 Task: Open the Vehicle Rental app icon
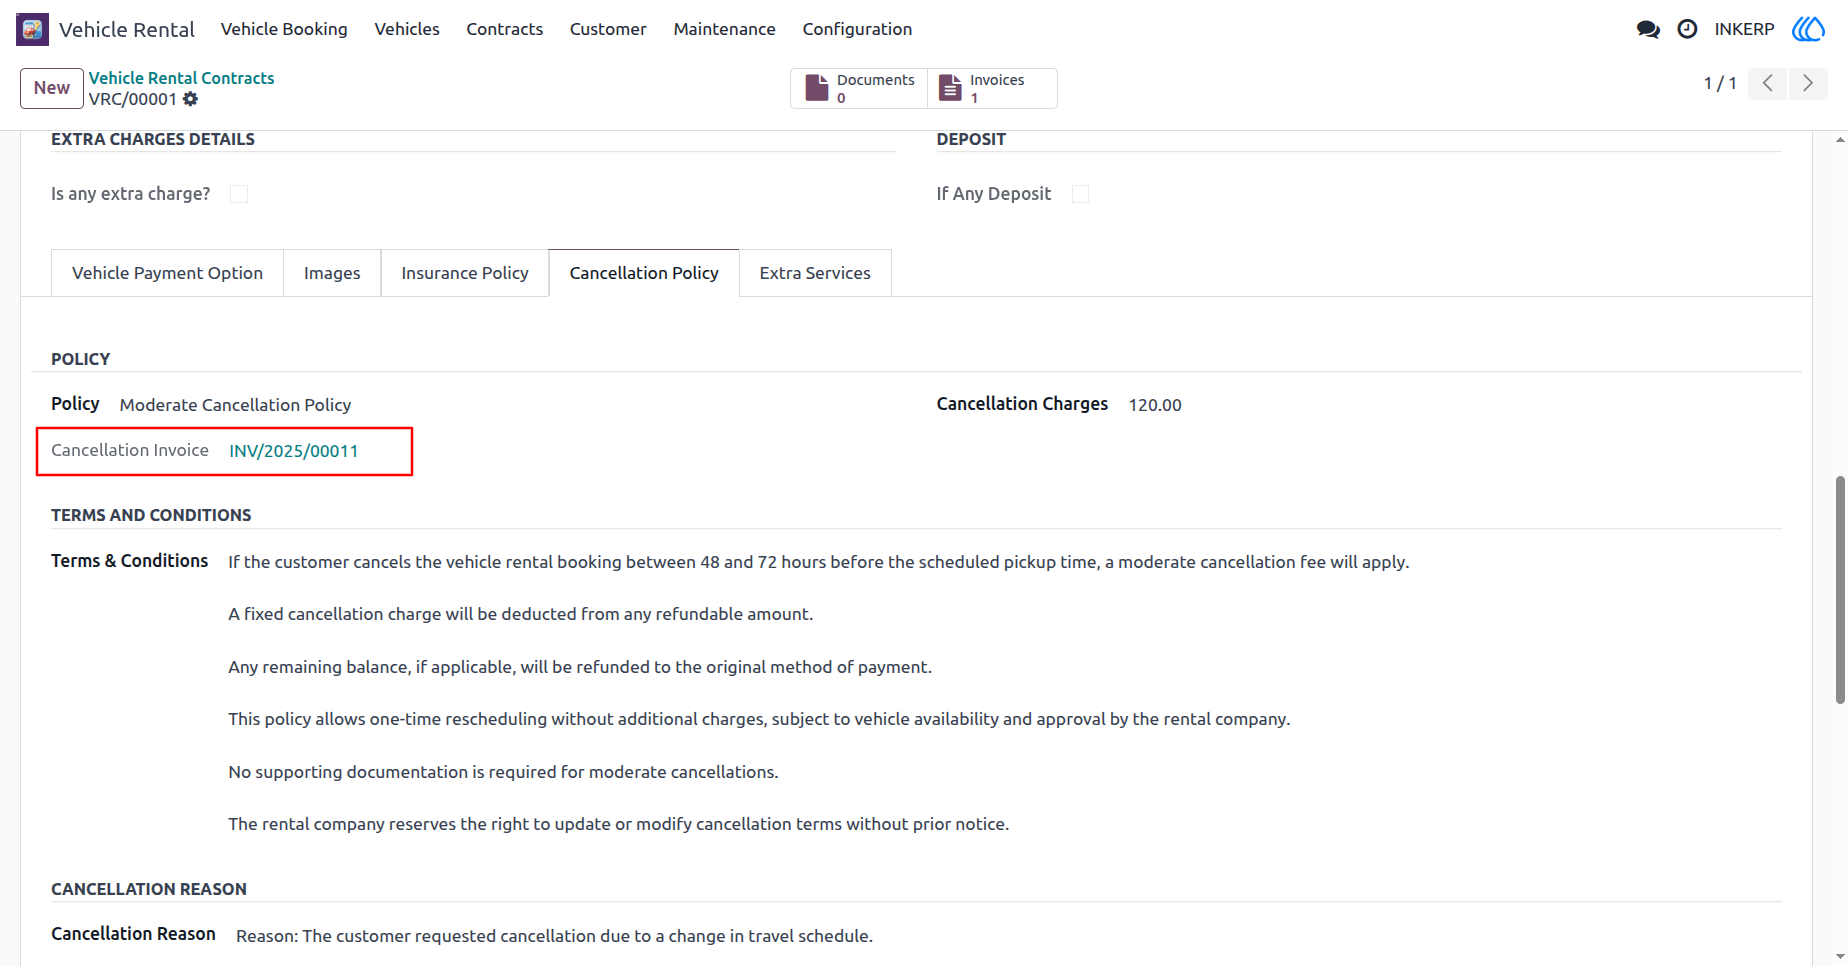(x=32, y=29)
